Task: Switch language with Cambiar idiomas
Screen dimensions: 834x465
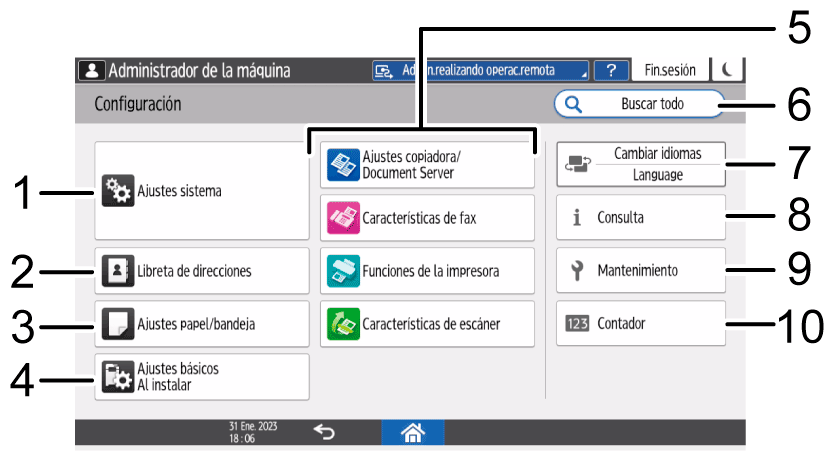Action: (641, 164)
